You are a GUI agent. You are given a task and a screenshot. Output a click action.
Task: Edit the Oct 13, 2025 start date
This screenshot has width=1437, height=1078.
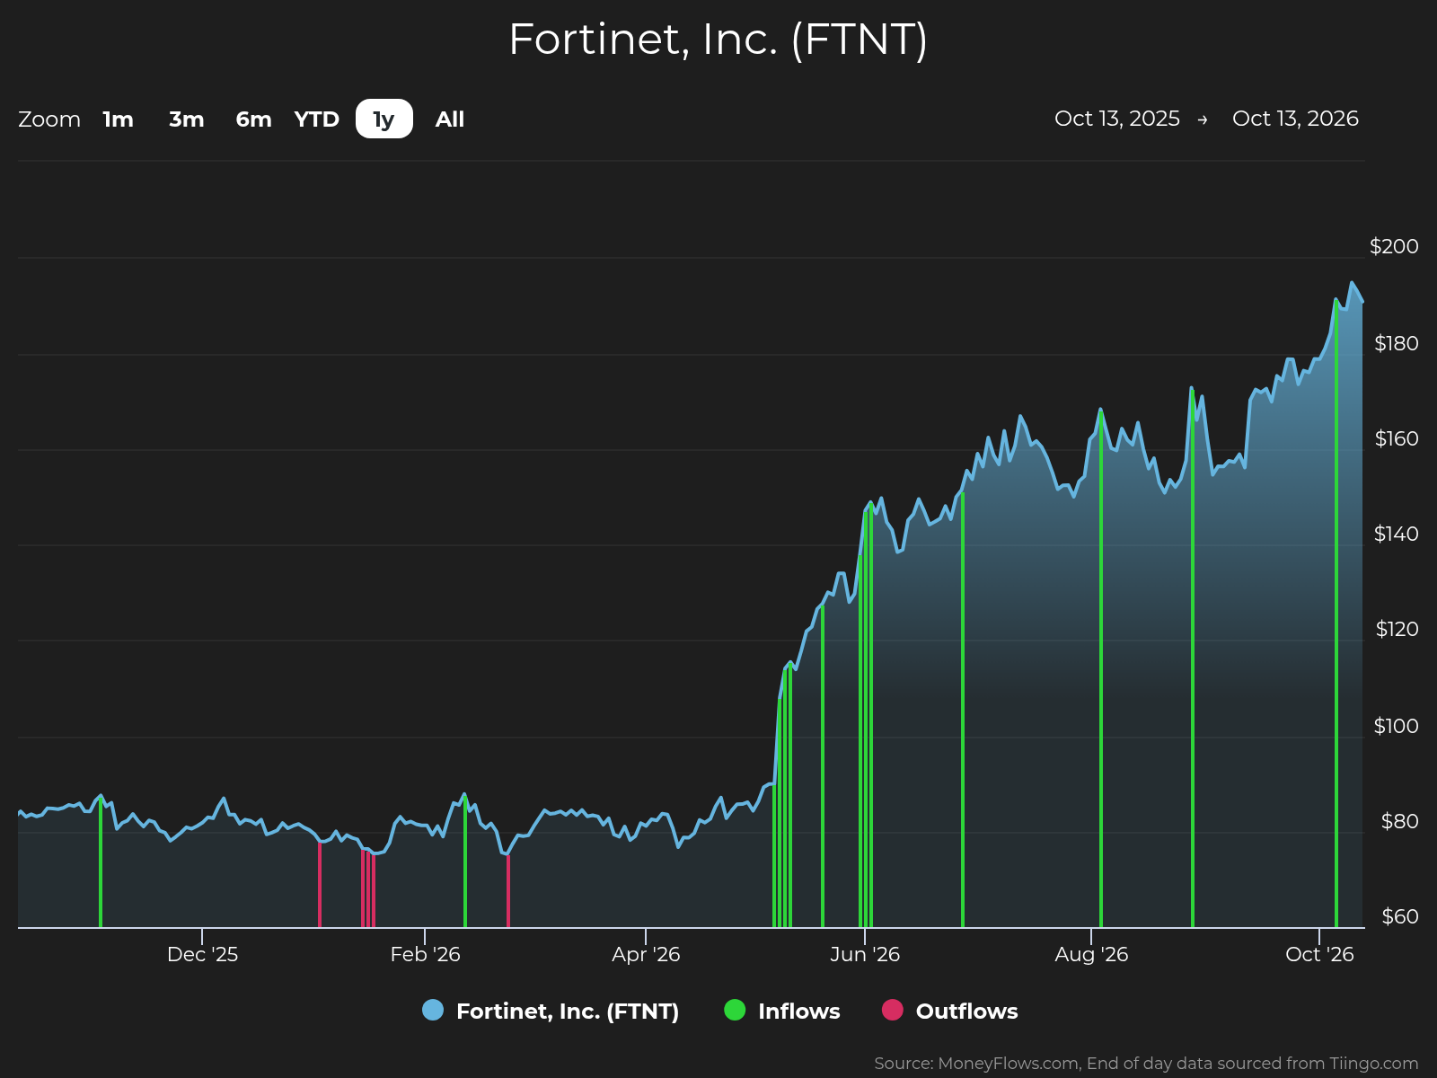pos(1117,118)
